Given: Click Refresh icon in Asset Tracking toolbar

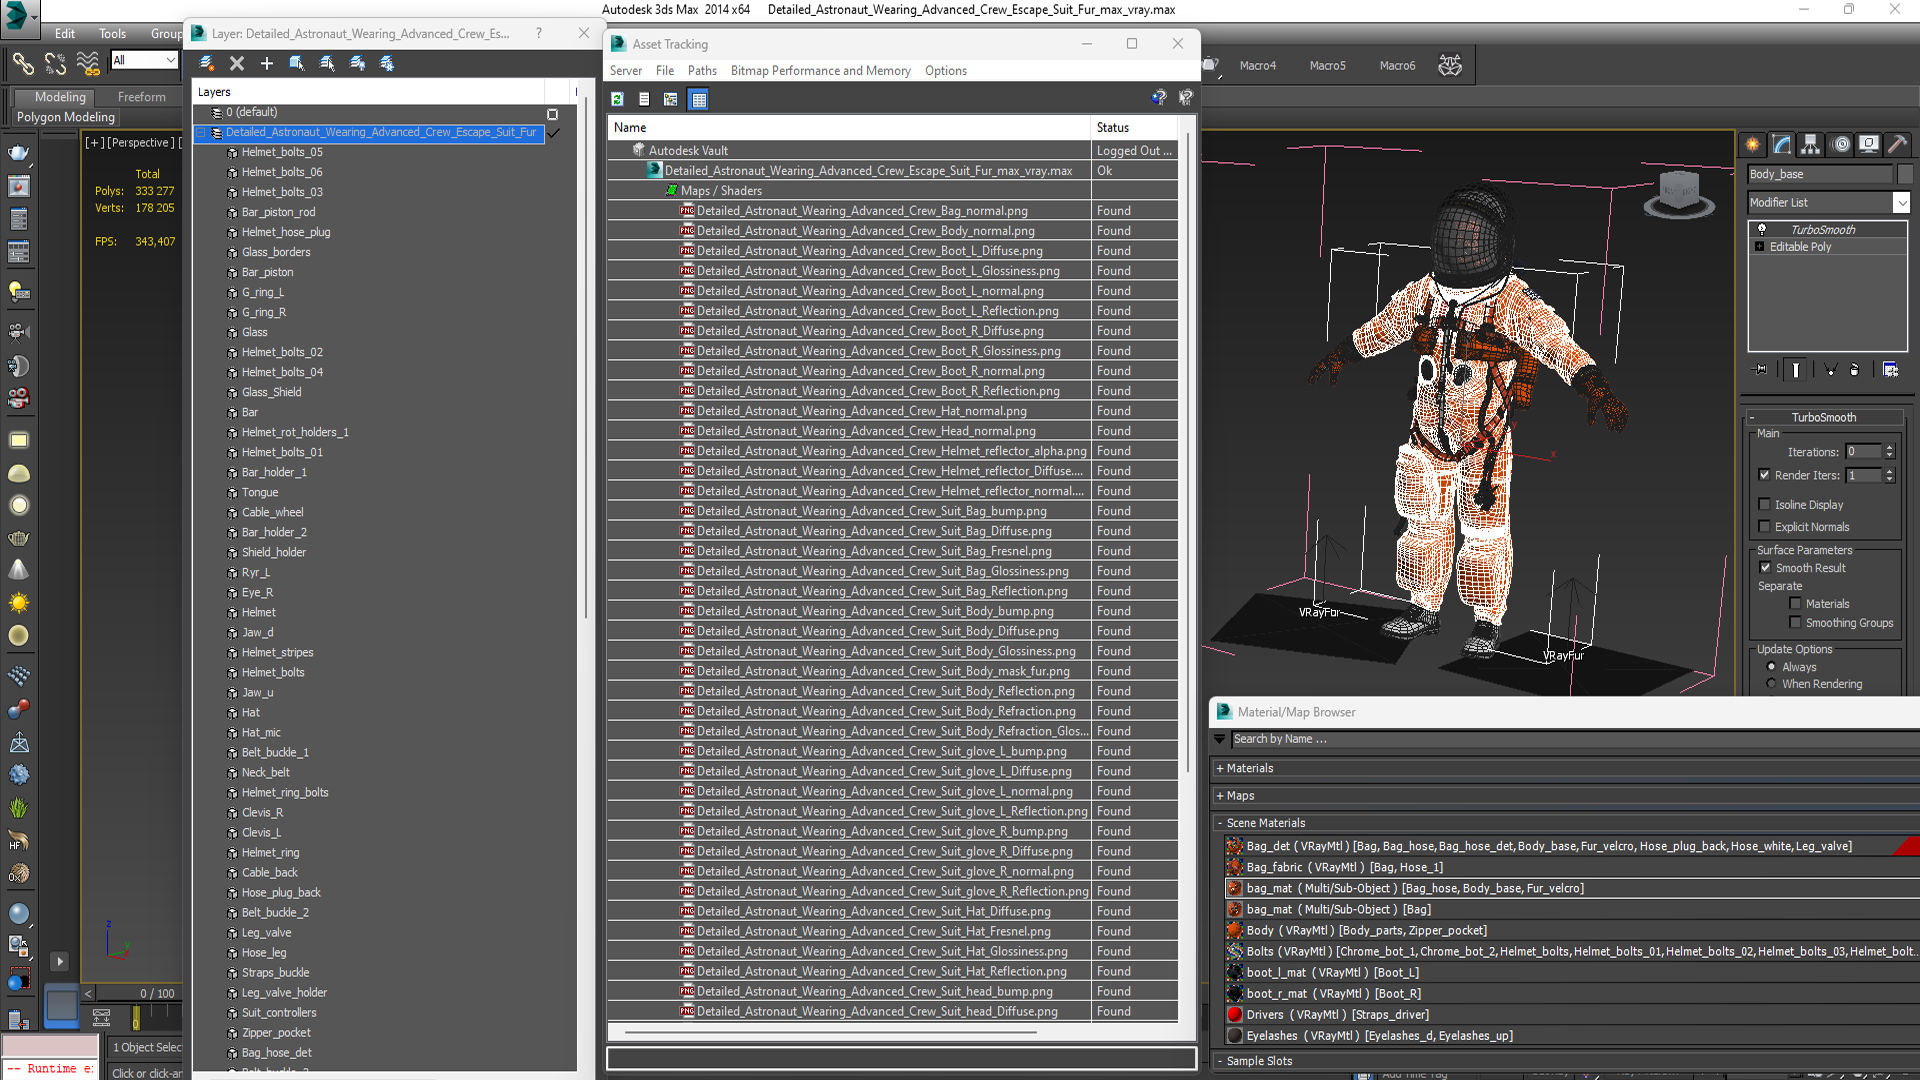Looking at the screenshot, I should (617, 99).
